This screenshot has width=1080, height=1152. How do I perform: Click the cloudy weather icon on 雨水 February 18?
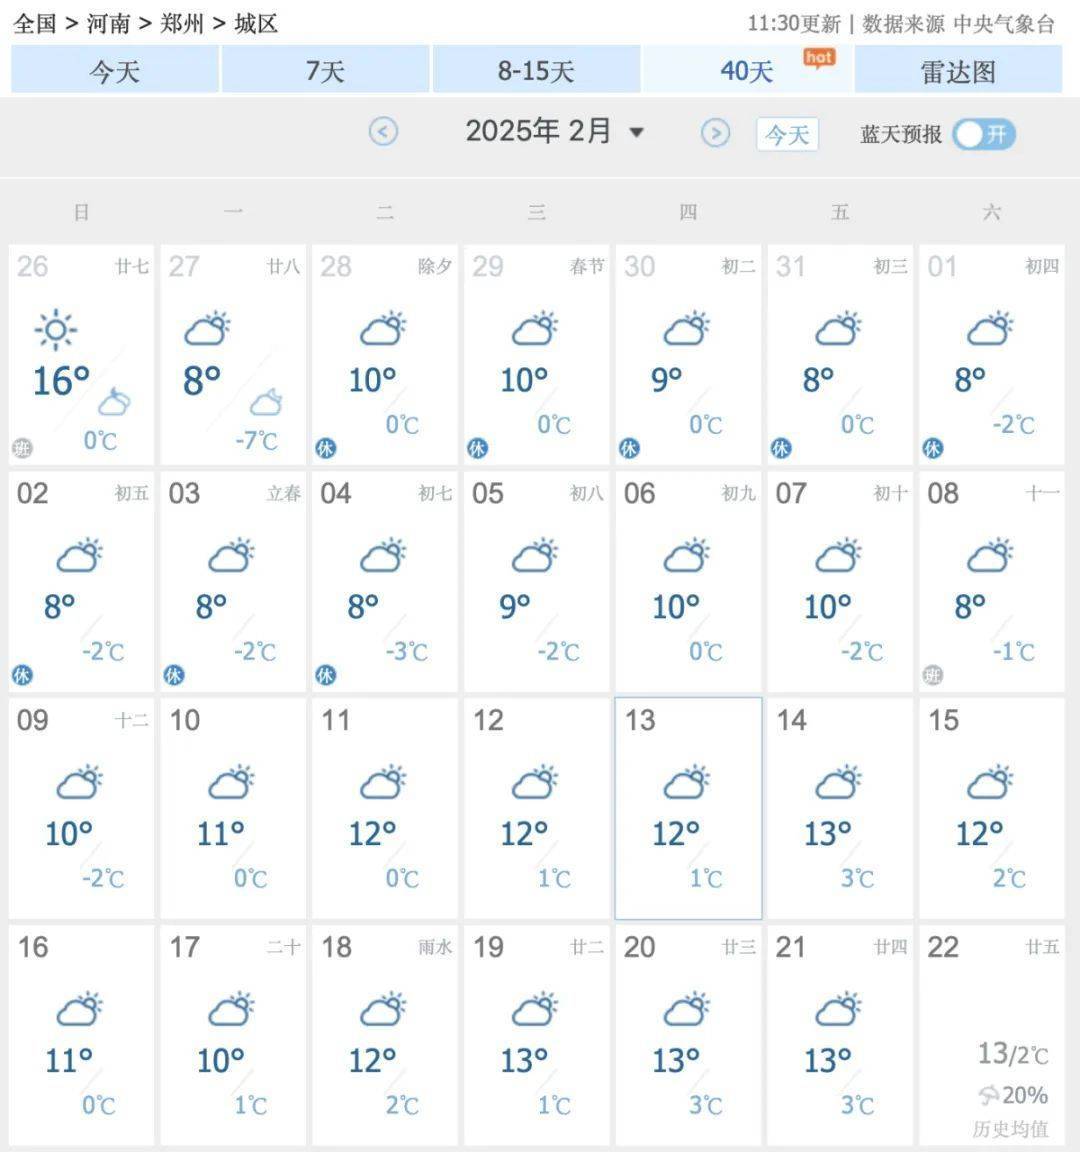pos(383,1010)
